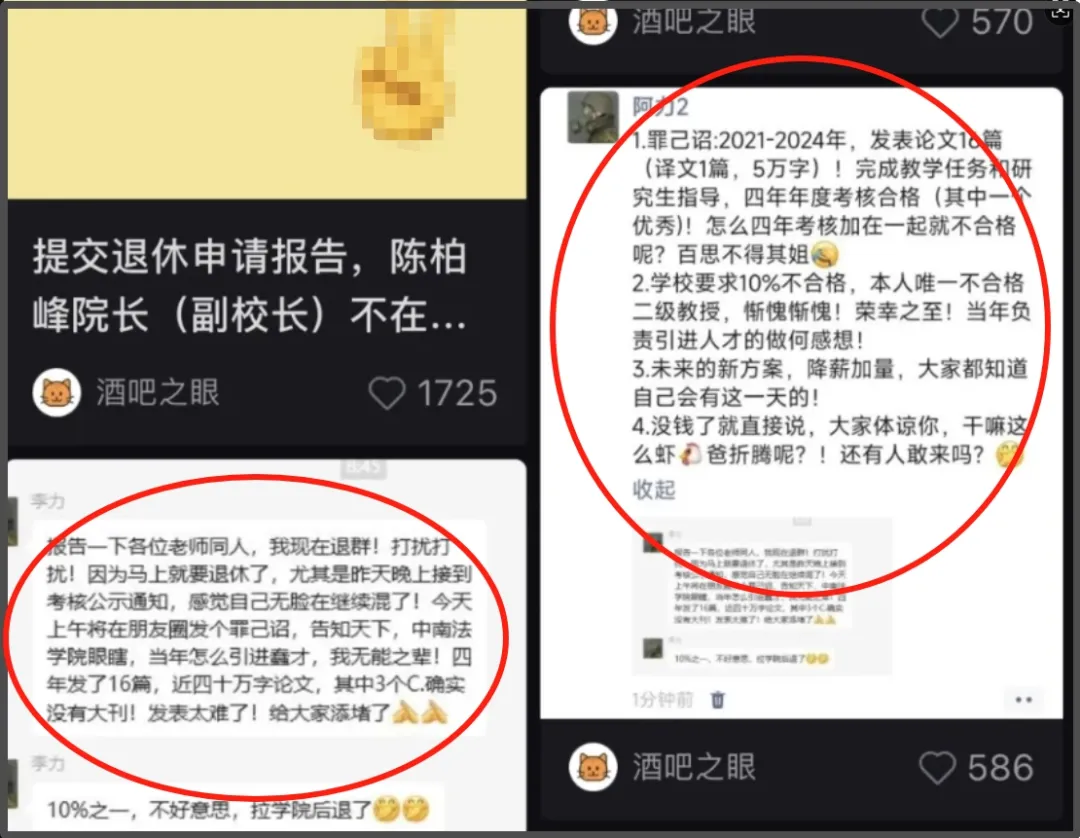Screen dimensions: 1080x838
Task: View the embedded chat screenshot in 阿力2's post
Action: [762, 596]
